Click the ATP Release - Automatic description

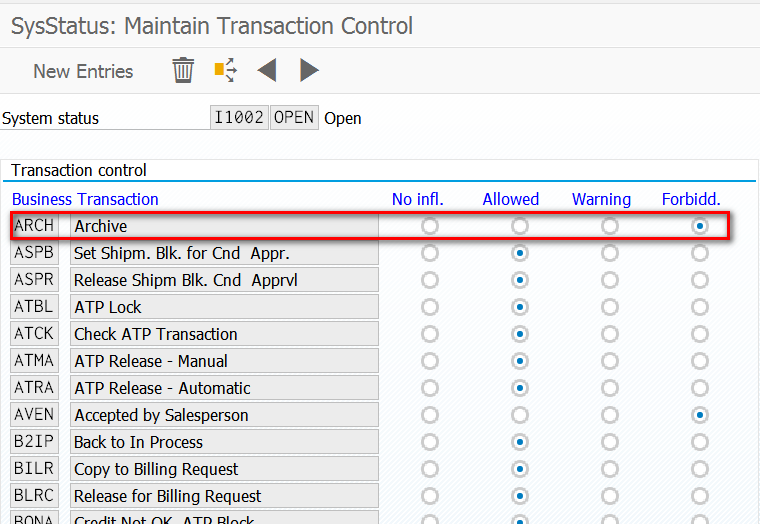(x=224, y=388)
